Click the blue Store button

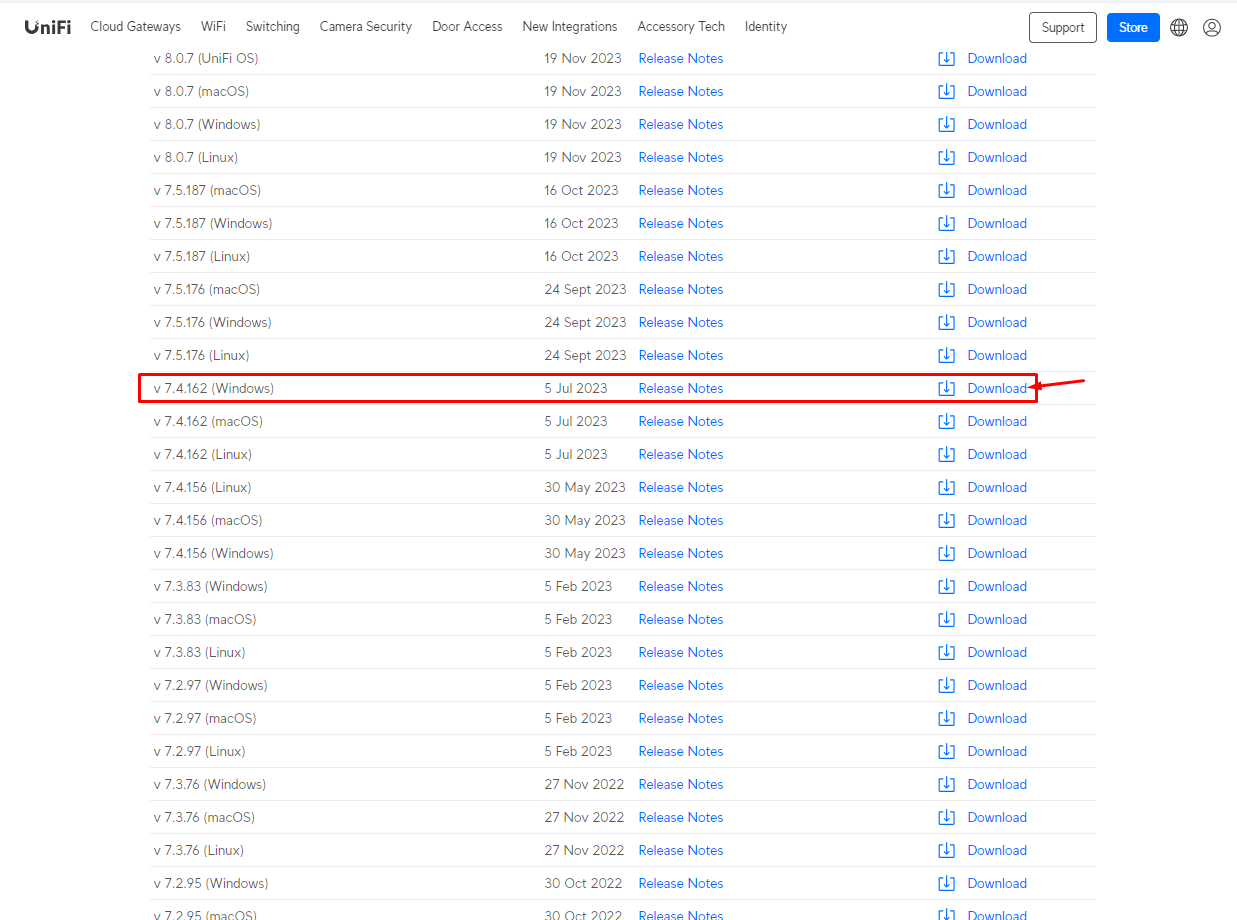click(1133, 28)
